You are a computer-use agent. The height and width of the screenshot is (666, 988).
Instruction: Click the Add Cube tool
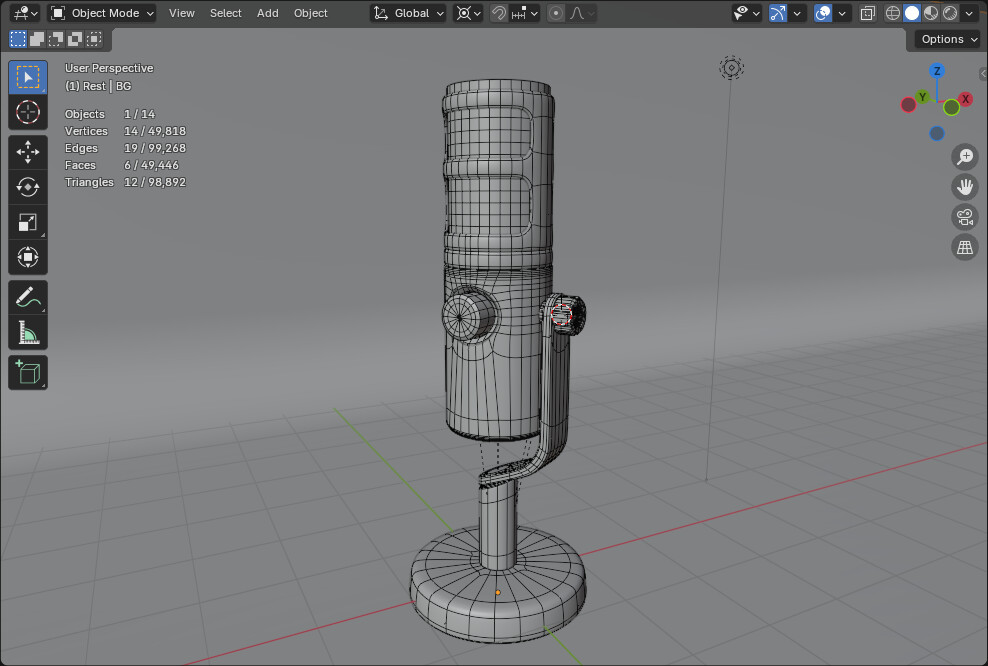[x=28, y=373]
